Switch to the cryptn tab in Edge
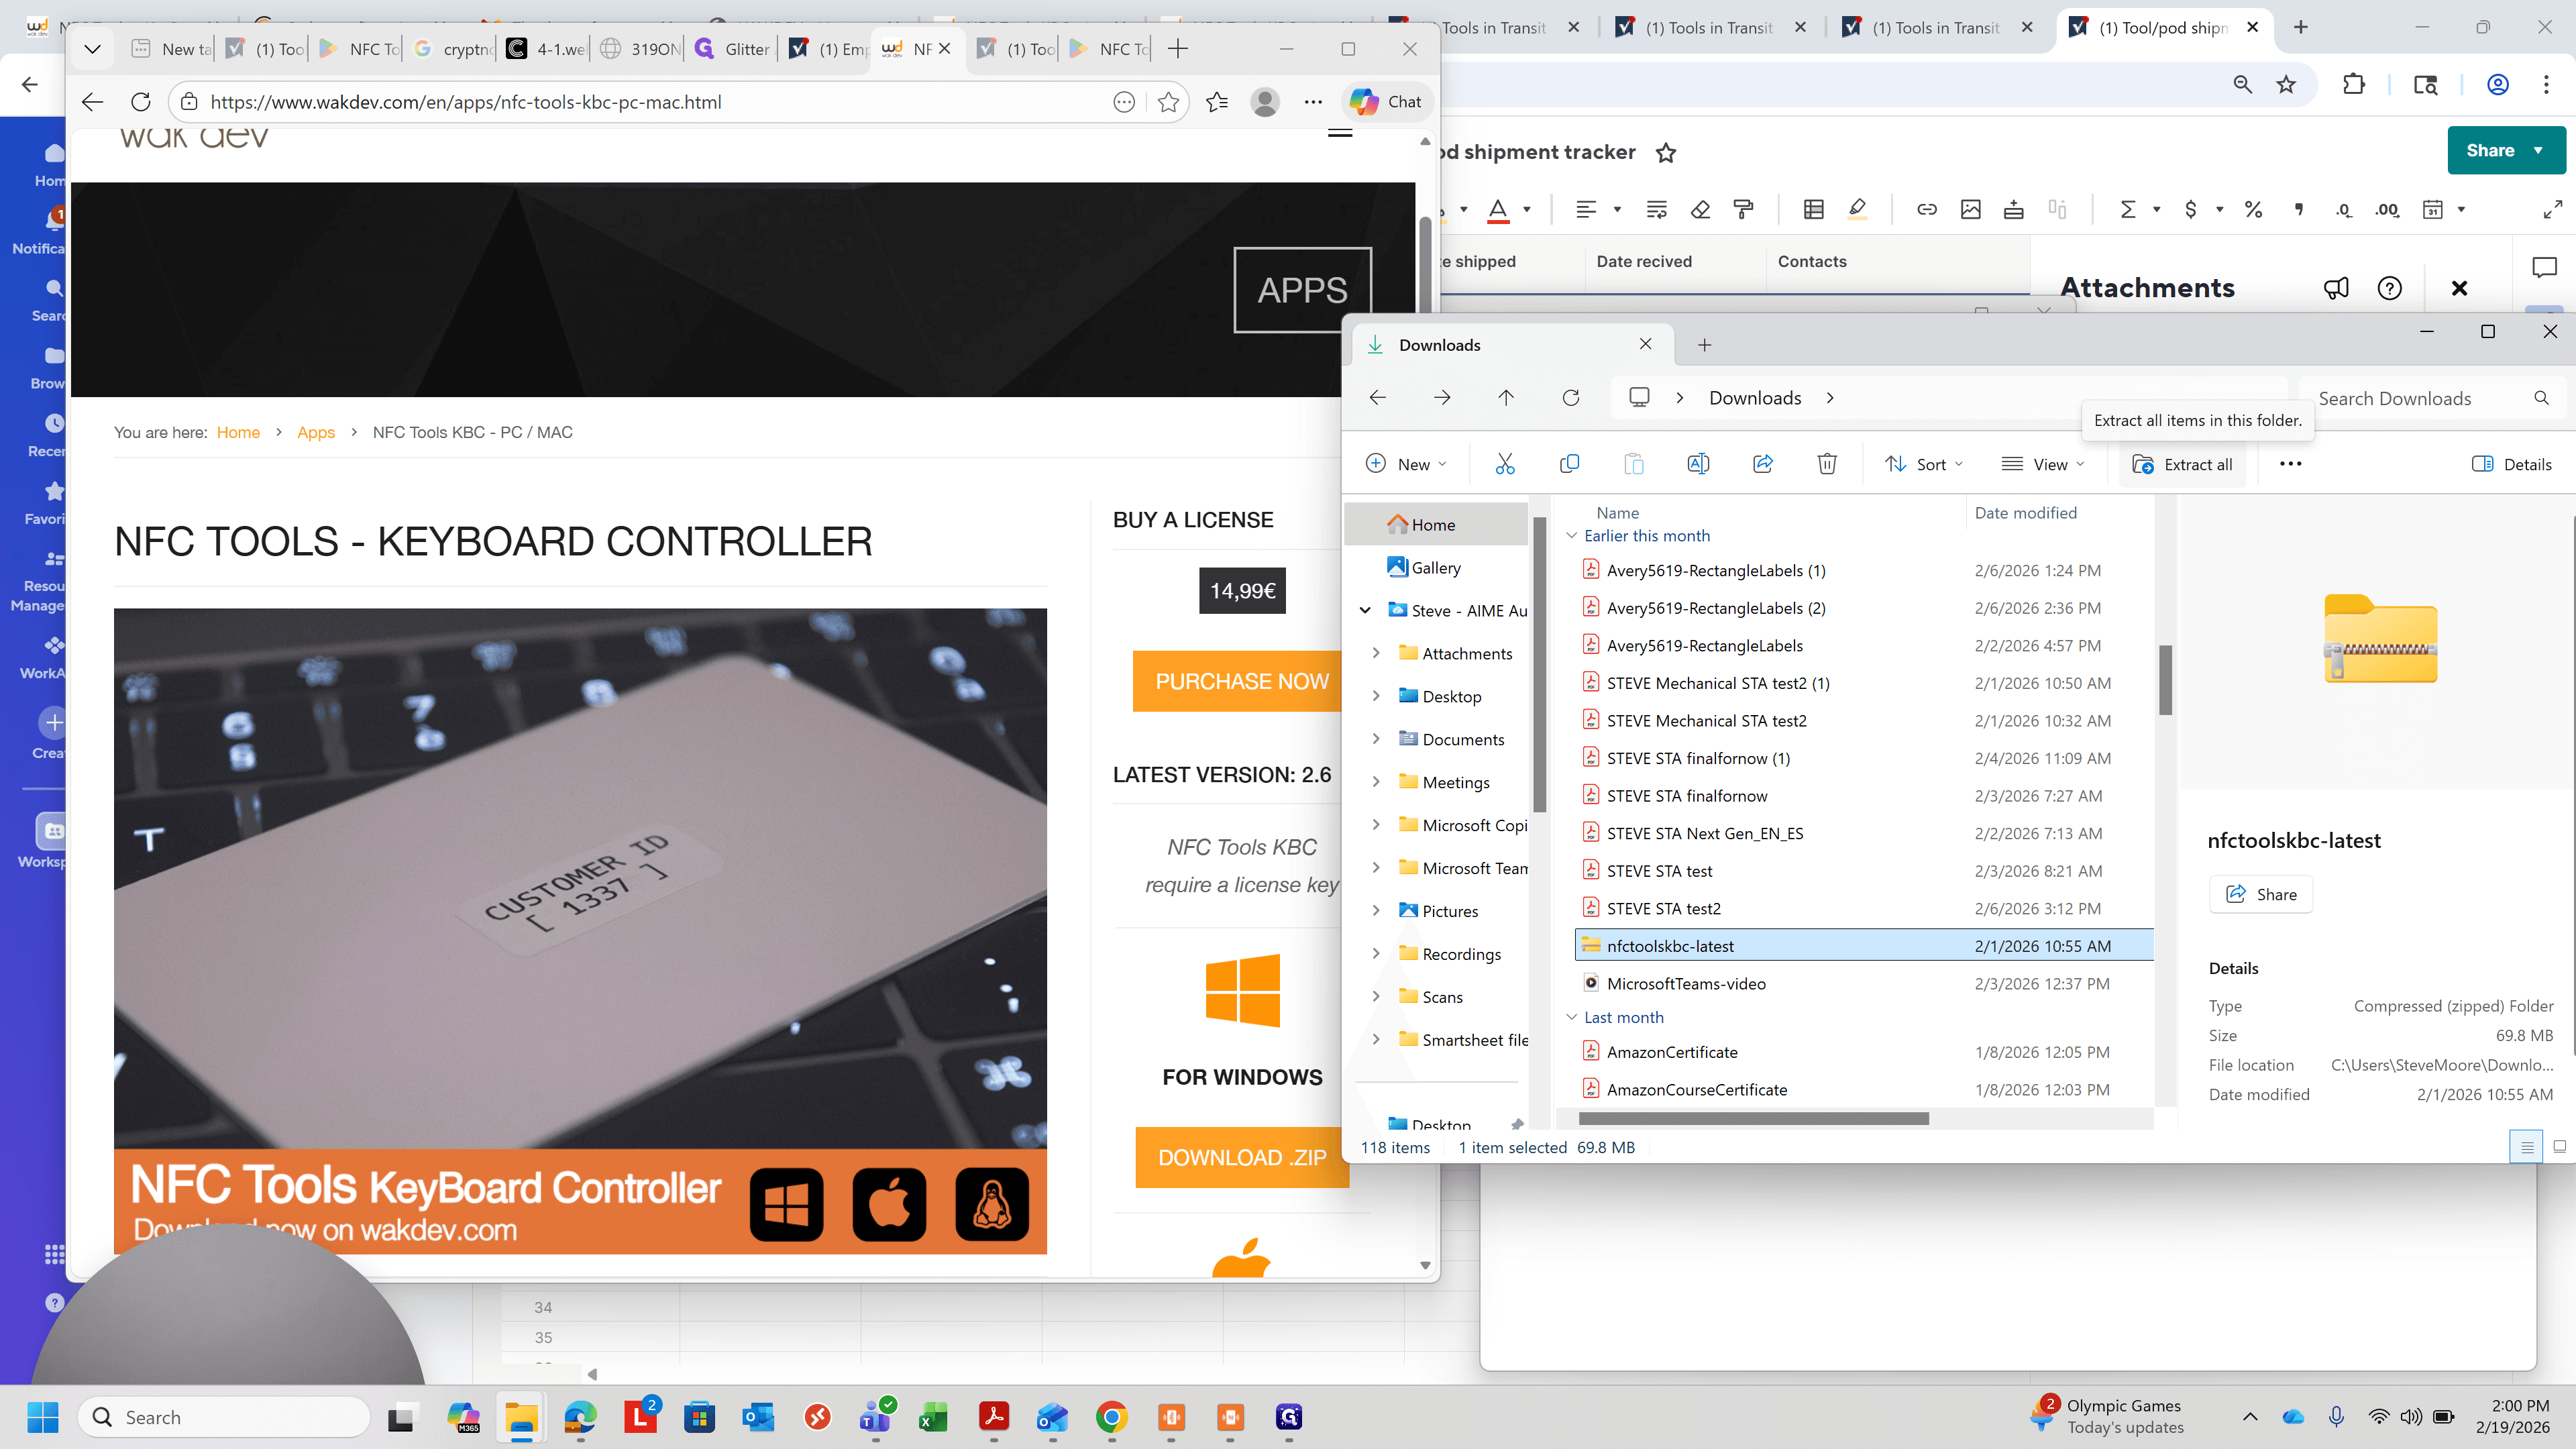Image resolution: width=2576 pixels, height=1449 pixels. click(x=453, y=48)
